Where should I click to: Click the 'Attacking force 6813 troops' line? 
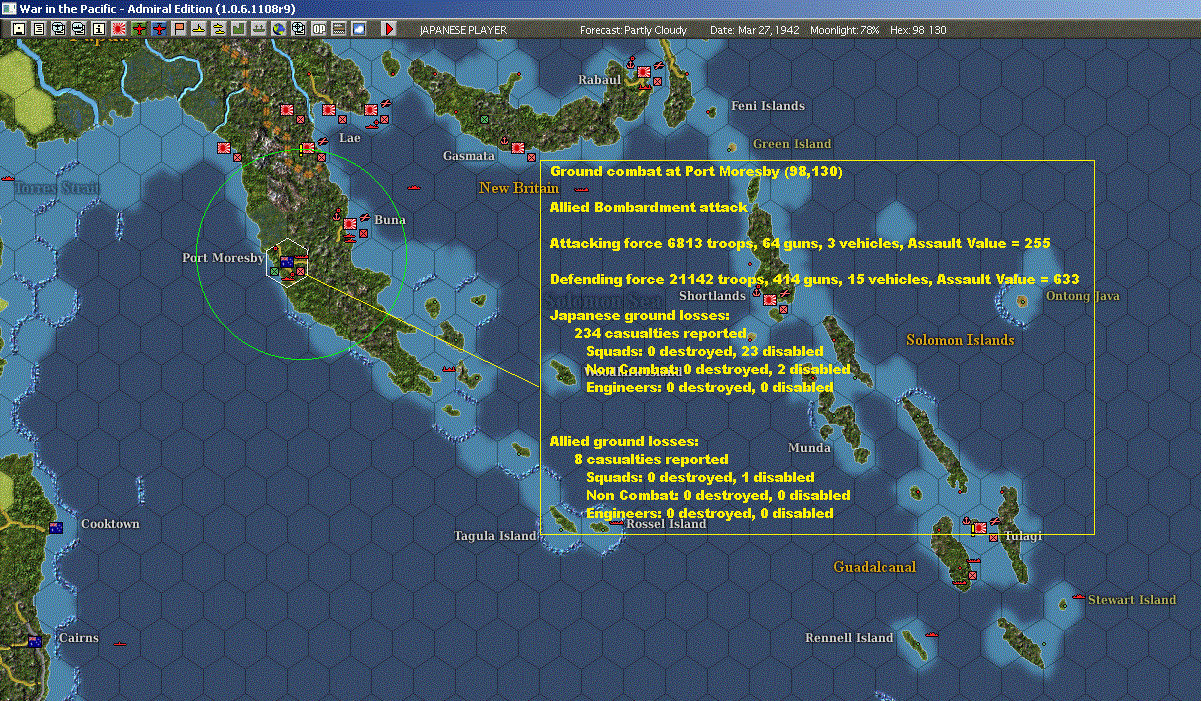800,243
